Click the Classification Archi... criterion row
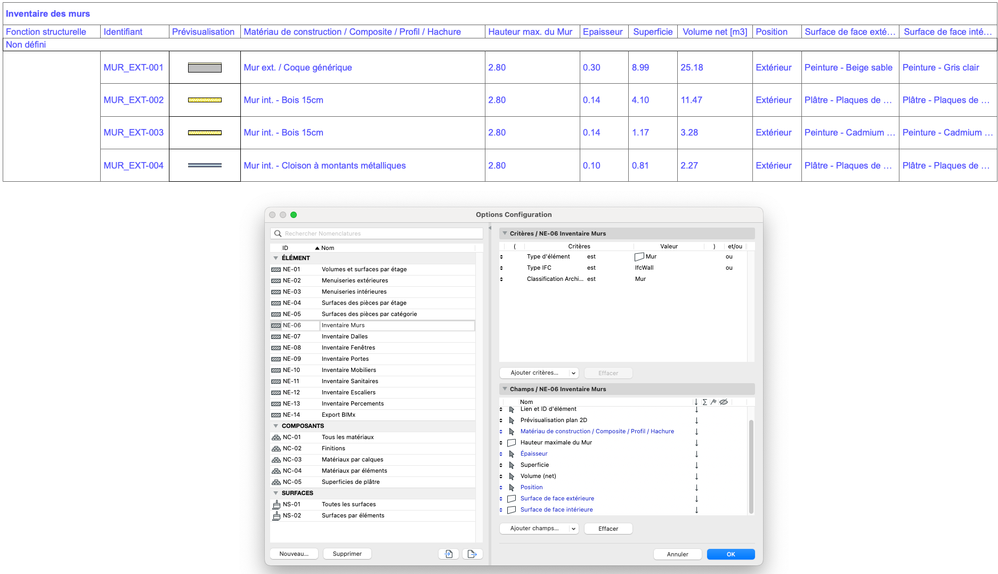The width and height of the screenshot is (998, 574). [624, 279]
